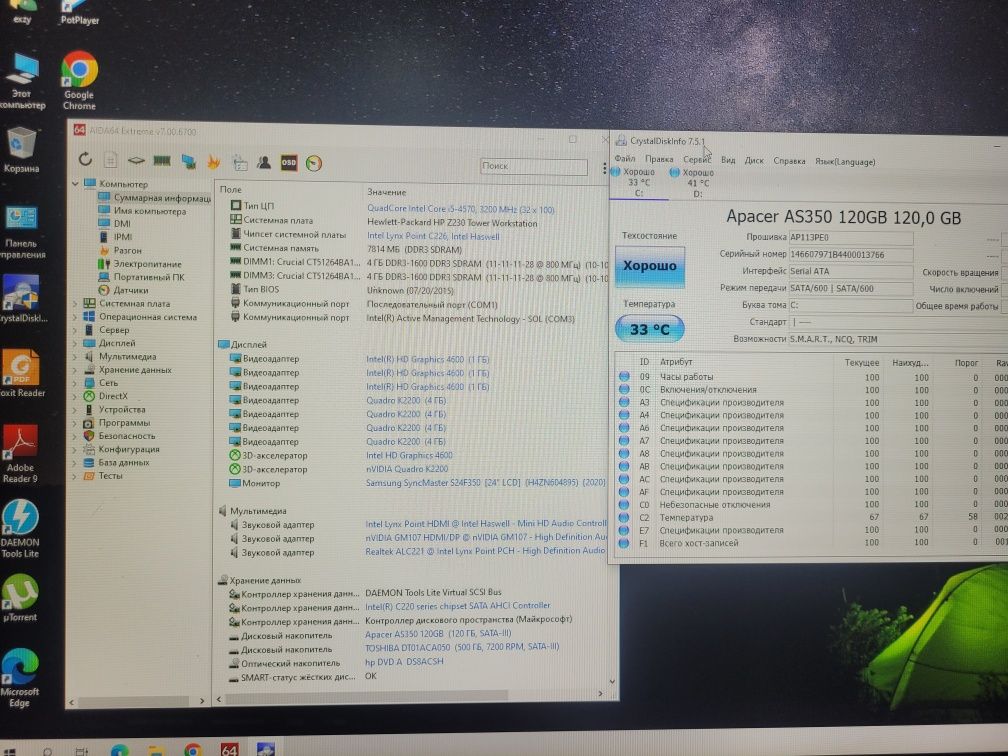The height and width of the screenshot is (756, 1008).
Task: Select the Этот компьютер desktop icon
Action: 22,81
